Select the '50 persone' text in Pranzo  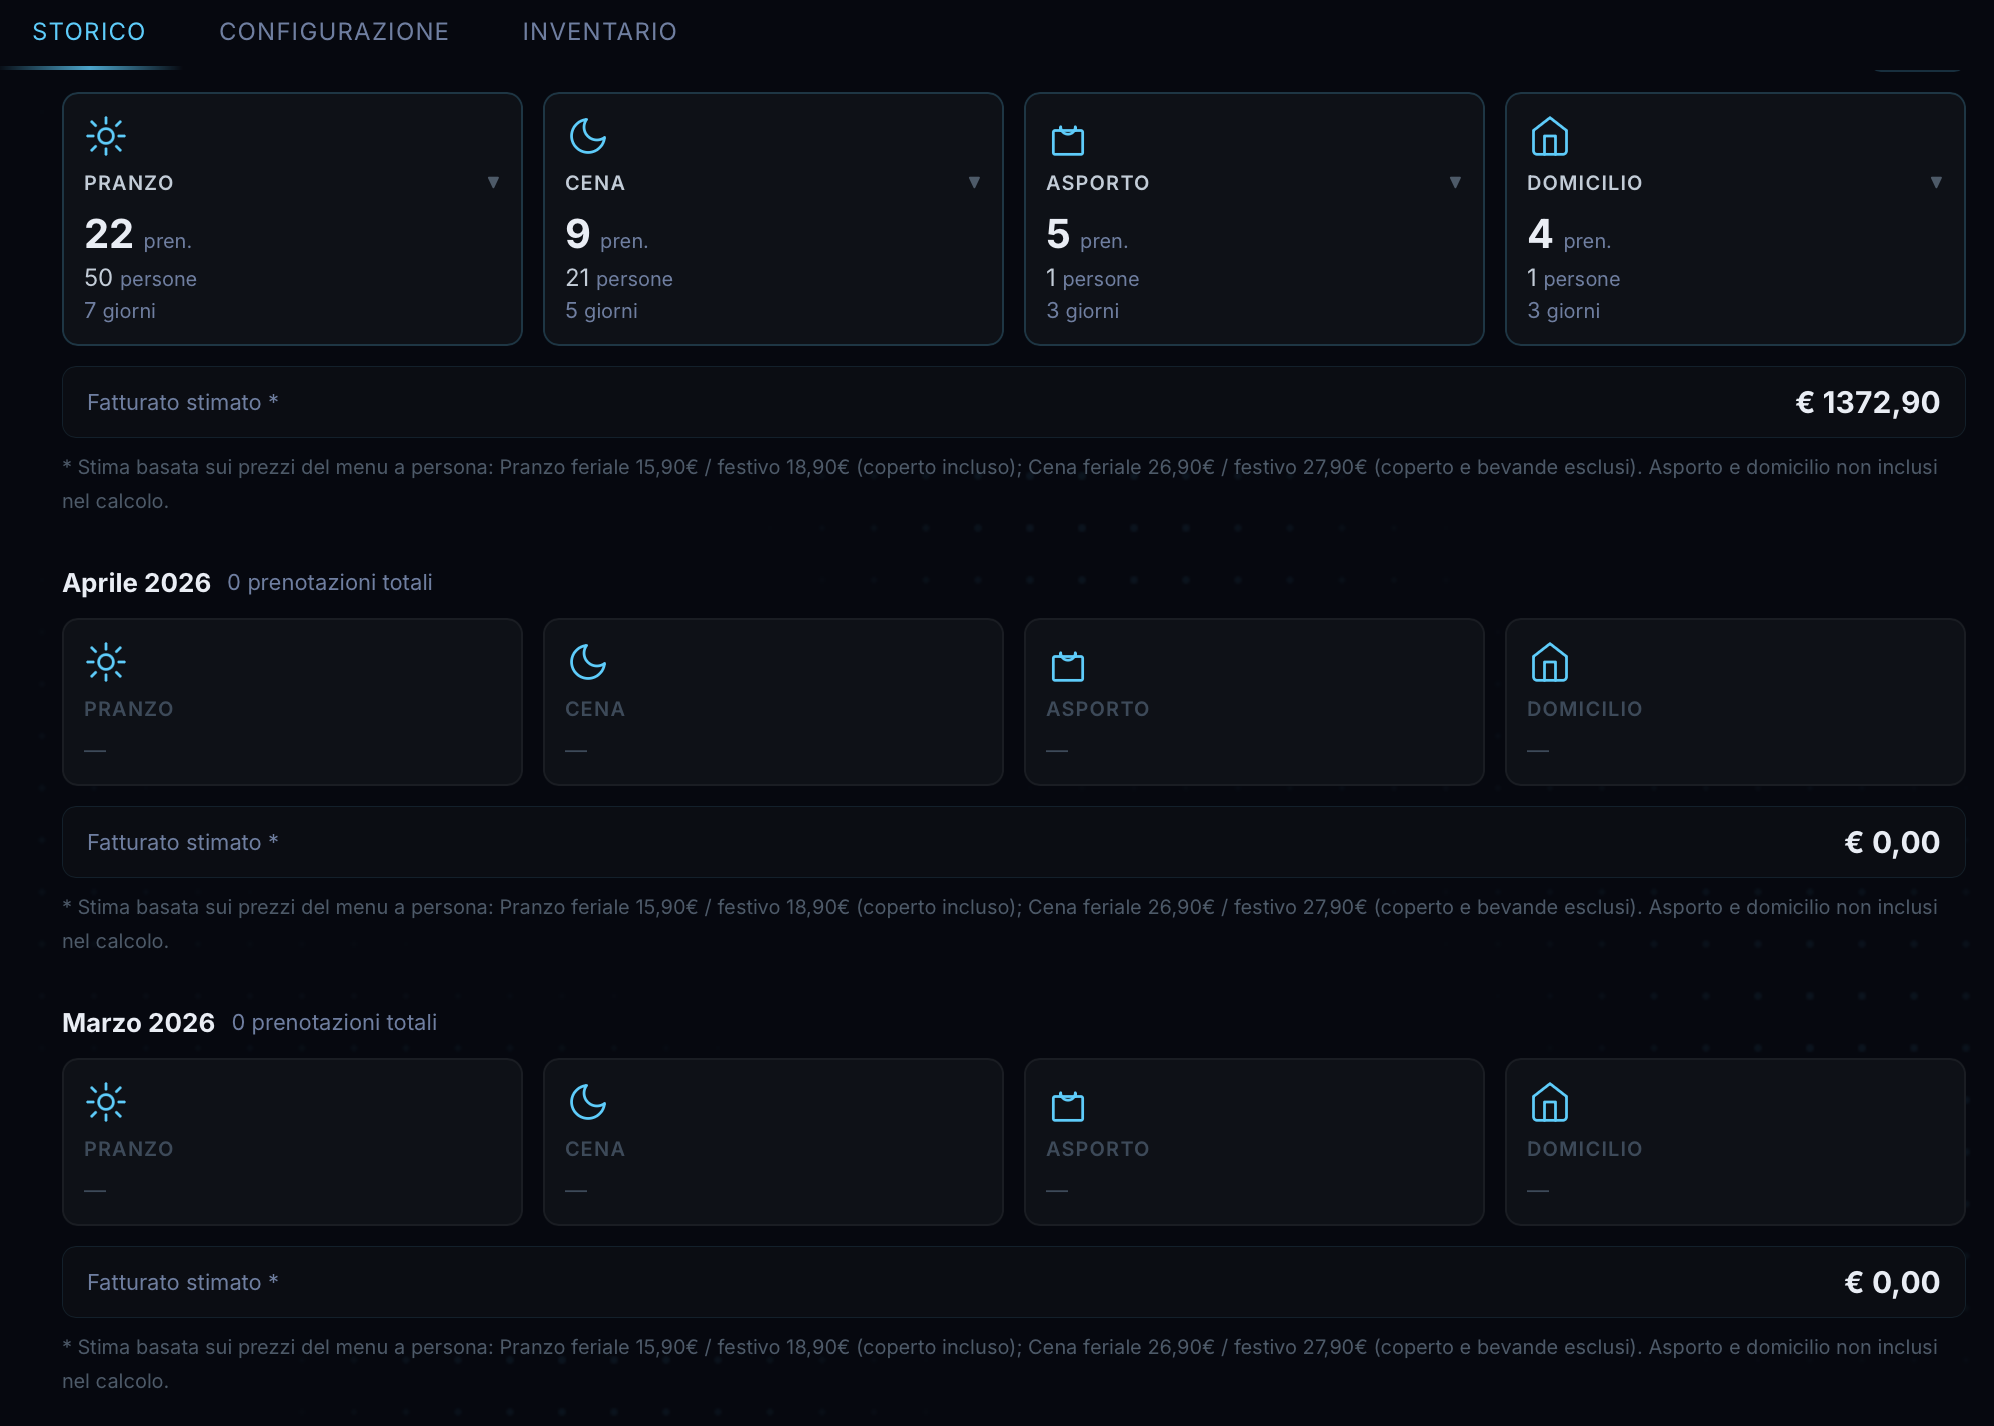tap(141, 278)
